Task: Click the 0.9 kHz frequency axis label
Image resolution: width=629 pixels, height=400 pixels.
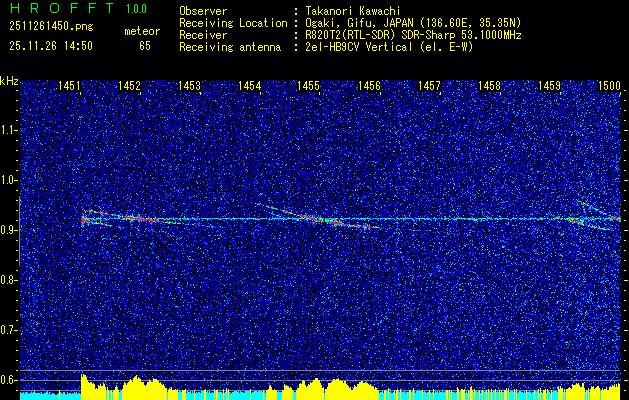Action: tap(8, 230)
